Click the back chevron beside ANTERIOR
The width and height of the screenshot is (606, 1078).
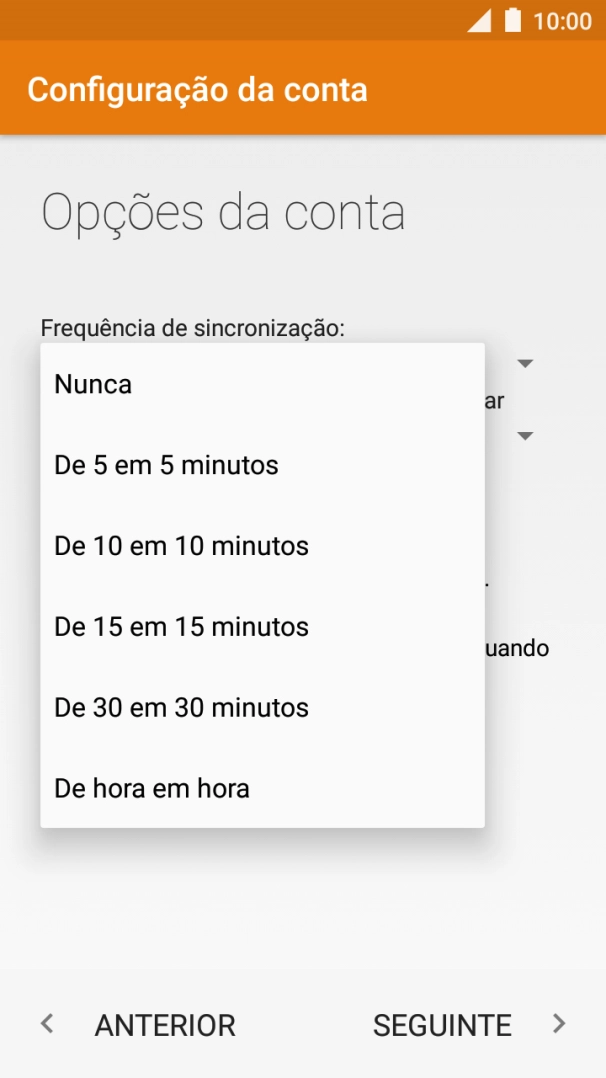click(47, 1024)
